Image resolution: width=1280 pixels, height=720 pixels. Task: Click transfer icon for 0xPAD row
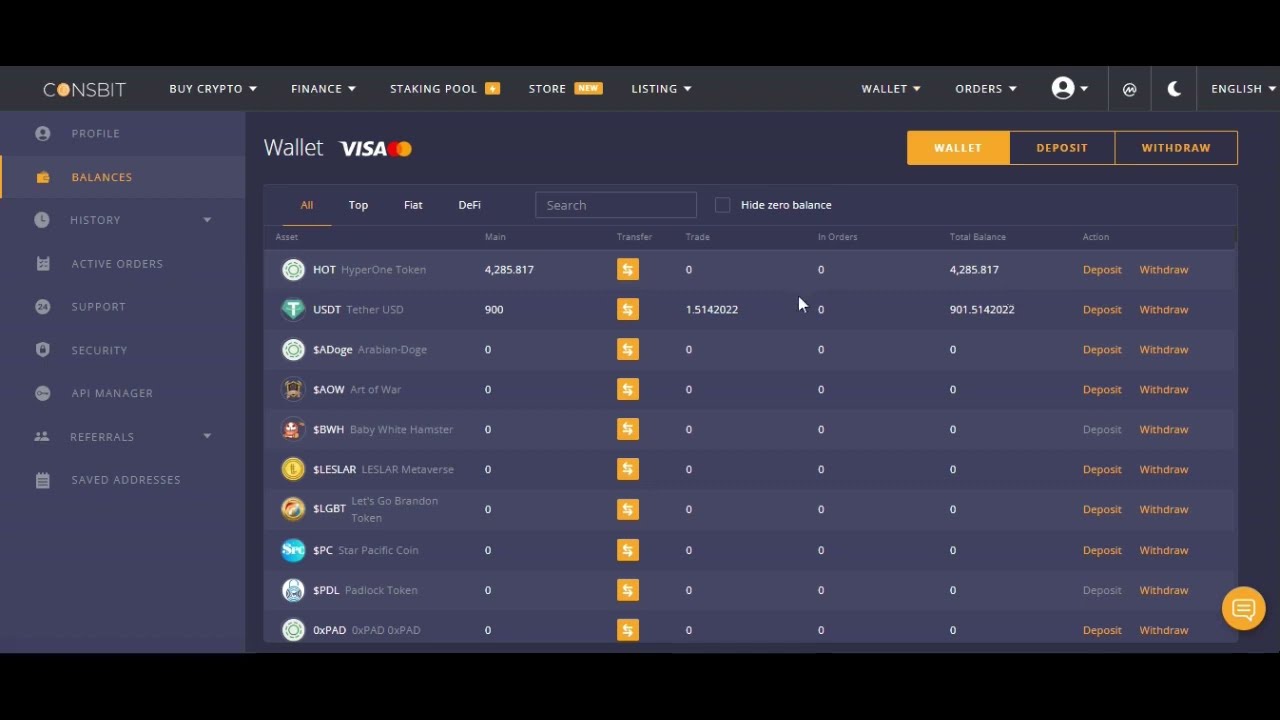(628, 630)
